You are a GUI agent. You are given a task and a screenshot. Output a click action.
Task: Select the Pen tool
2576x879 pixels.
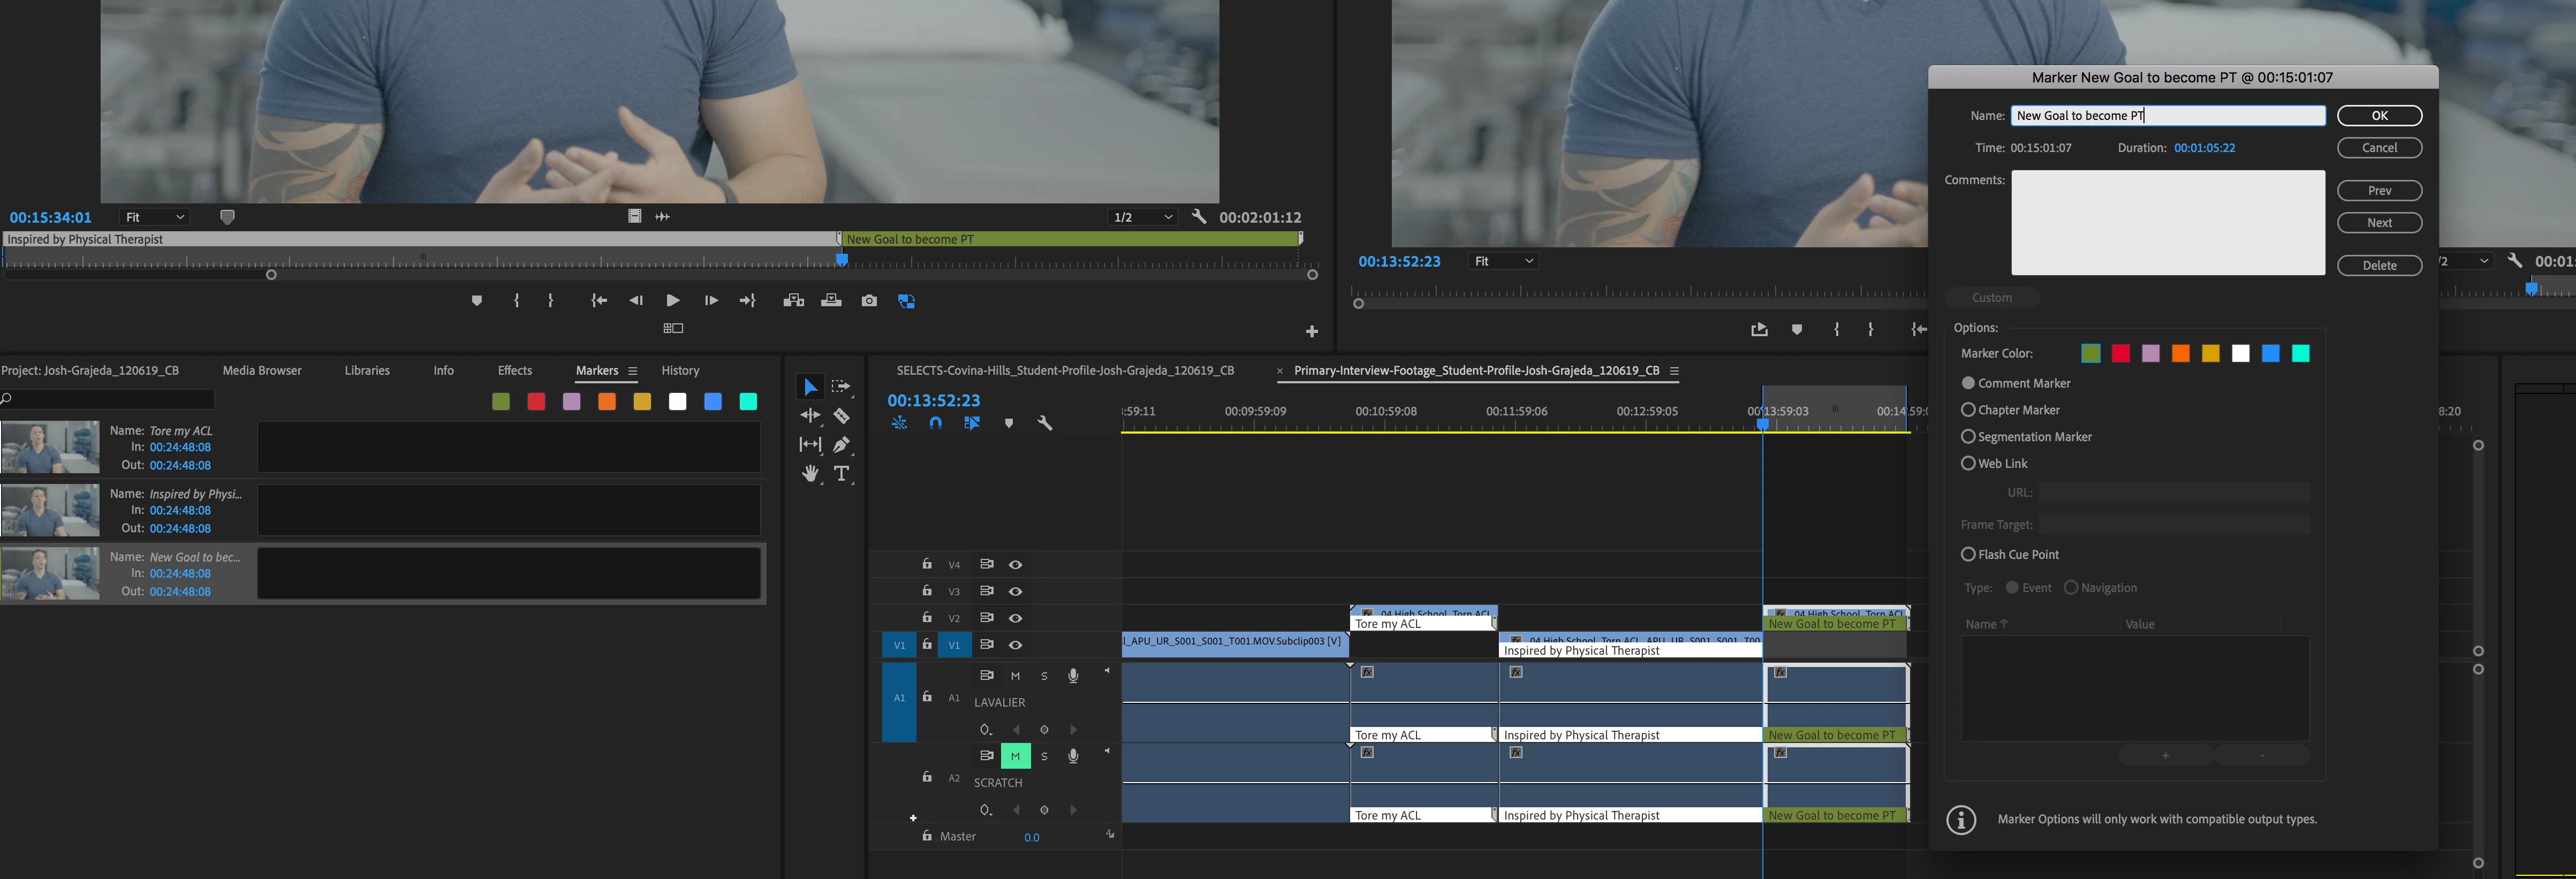pos(842,444)
